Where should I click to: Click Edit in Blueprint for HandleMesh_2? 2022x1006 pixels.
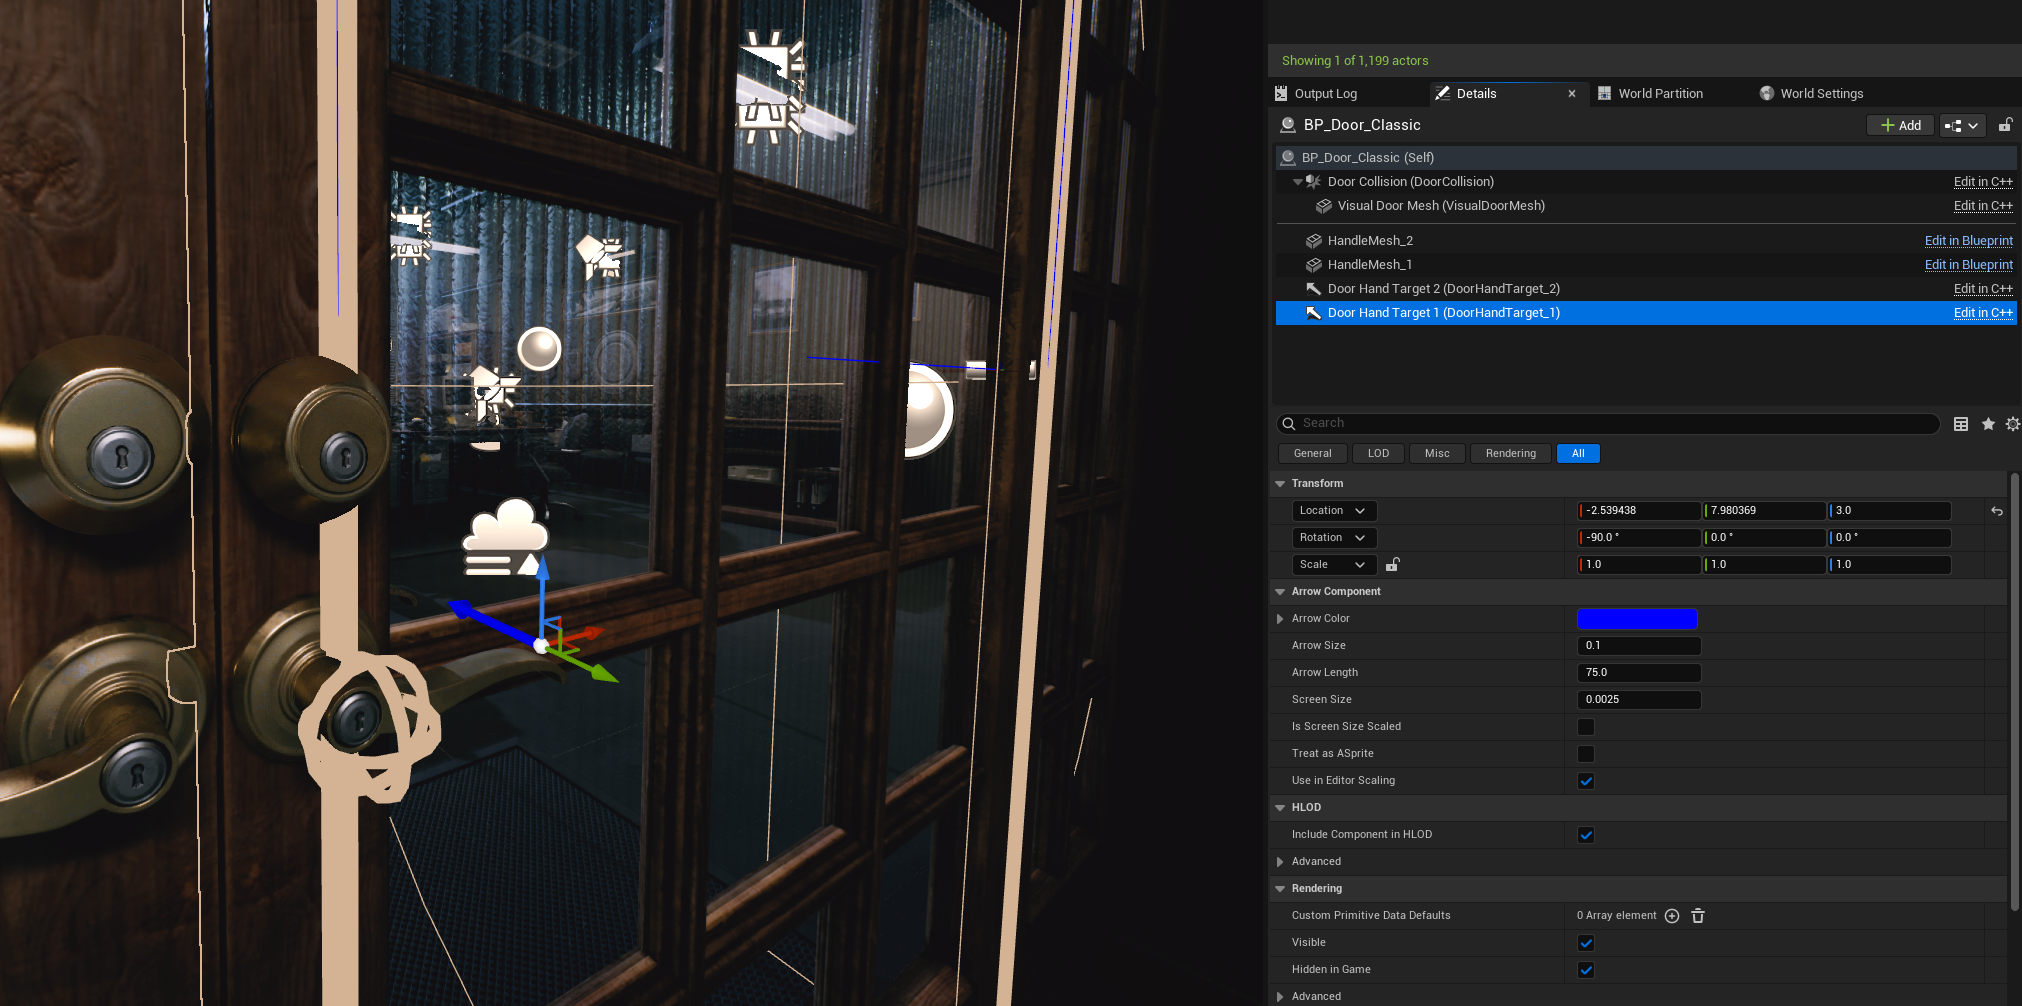click(1968, 241)
